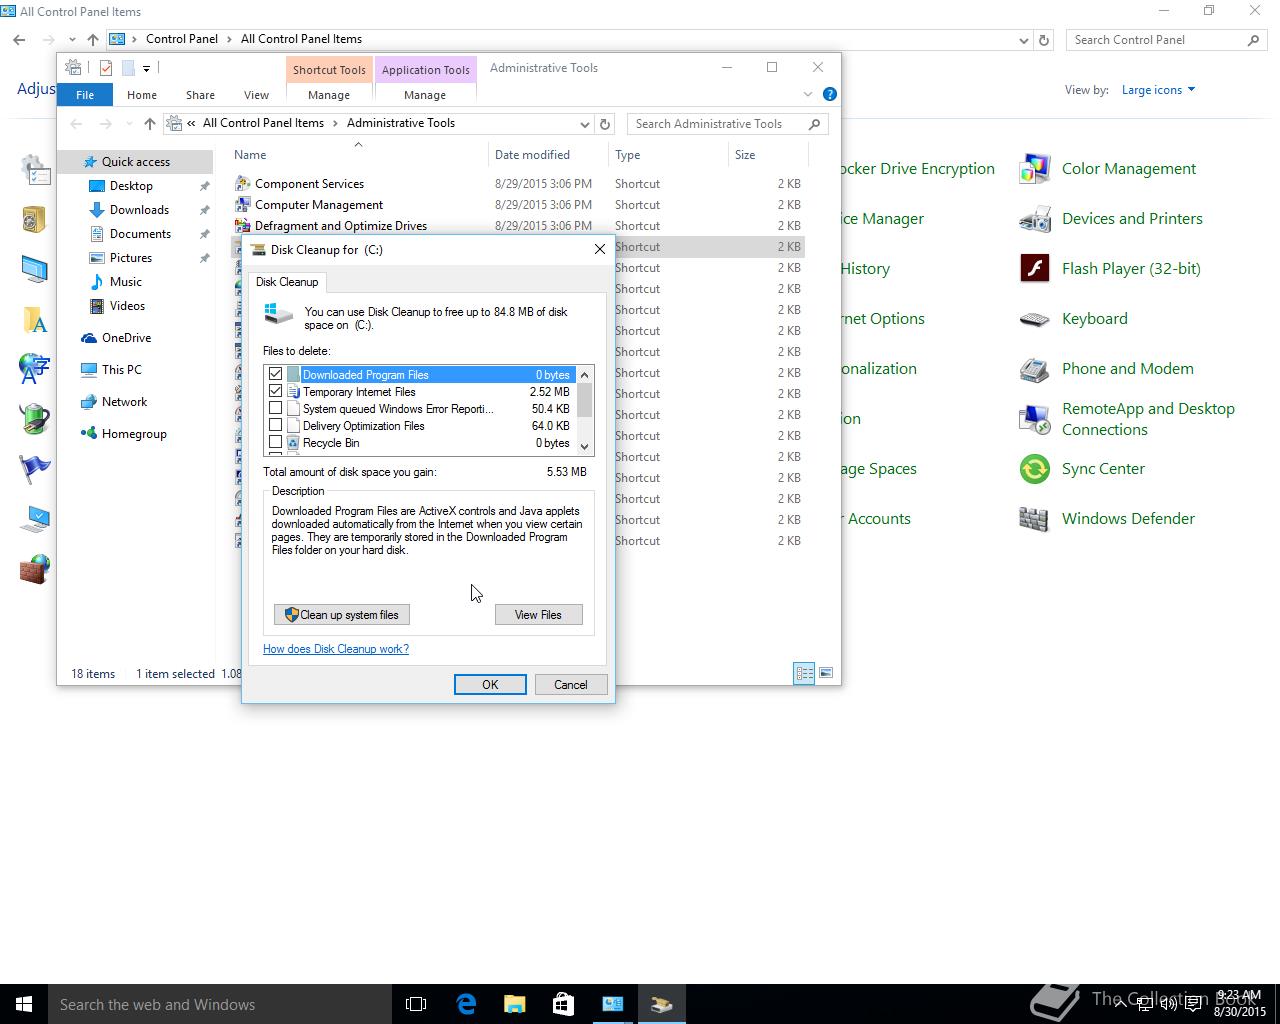Click the Properties icon in quick access toolbar

tap(106, 68)
